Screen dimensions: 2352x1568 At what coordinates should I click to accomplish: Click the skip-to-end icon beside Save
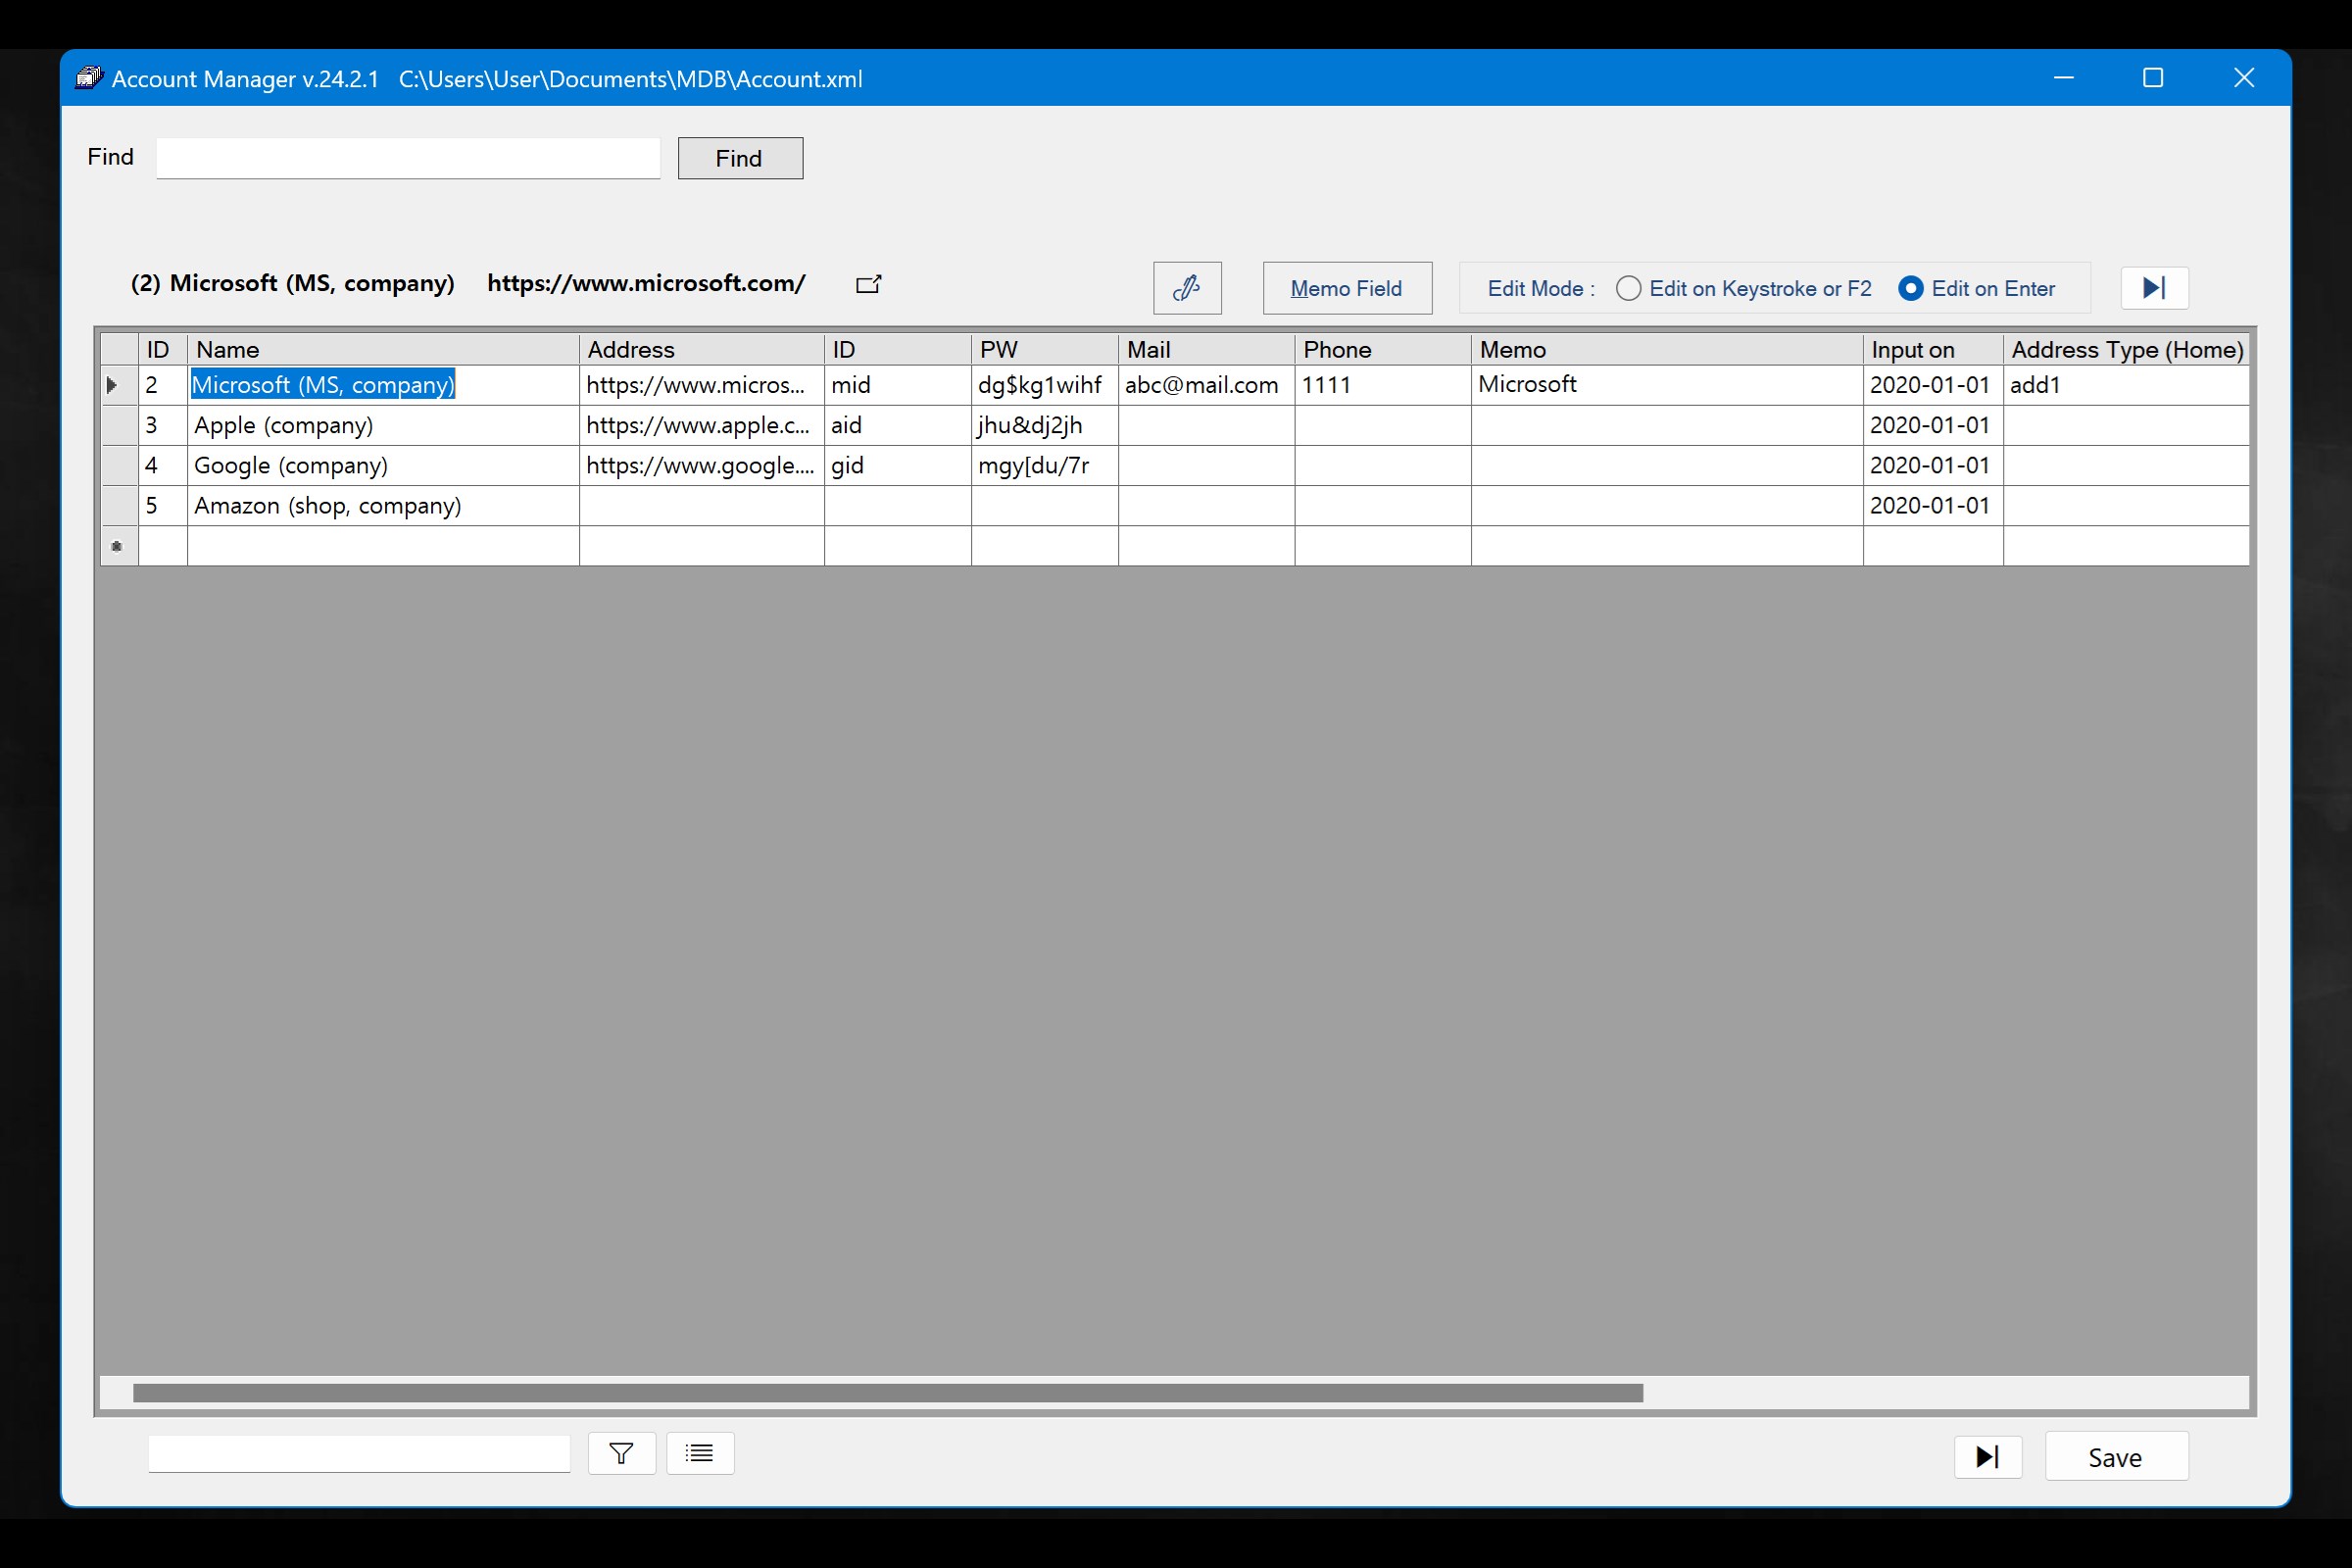[1988, 1457]
